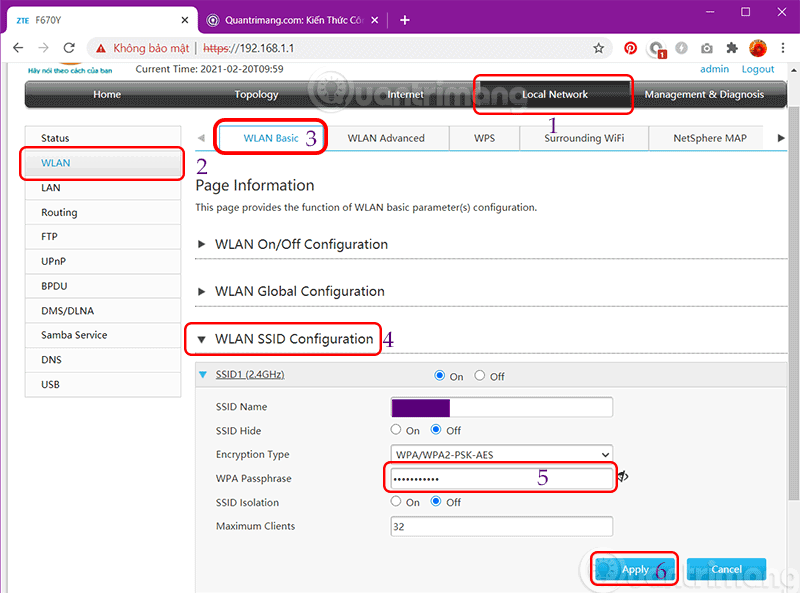The image size is (800, 593).
Task: Select On for SSID Isolation
Action: [x=397, y=502]
